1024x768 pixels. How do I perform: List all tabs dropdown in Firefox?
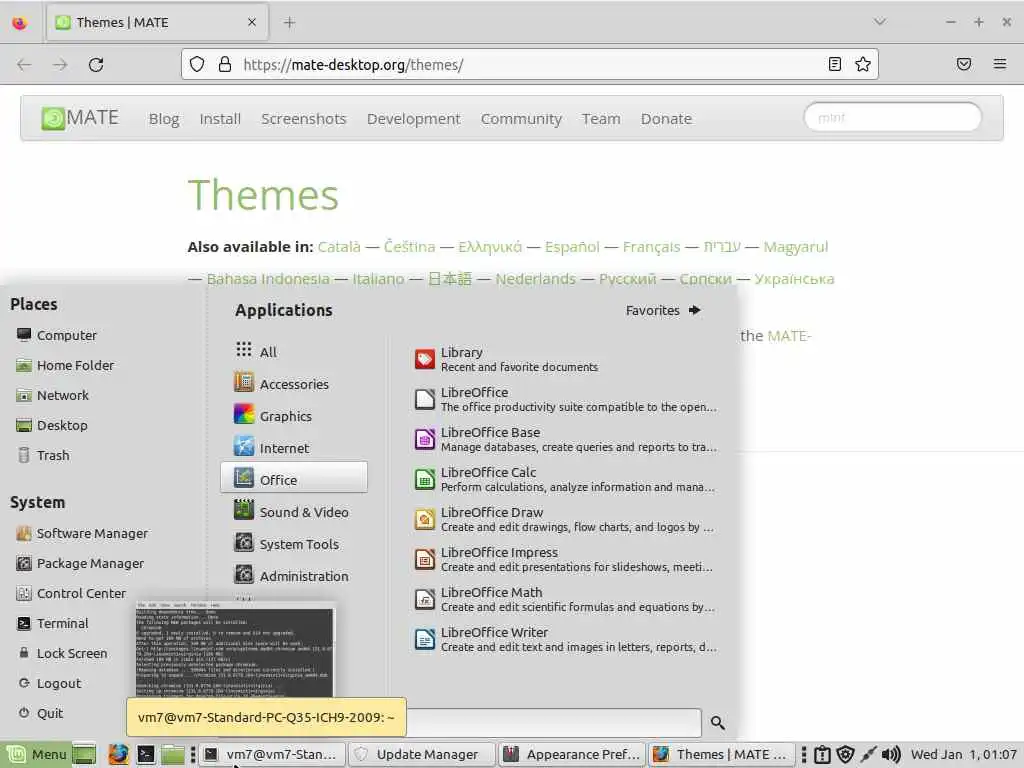click(880, 22)
